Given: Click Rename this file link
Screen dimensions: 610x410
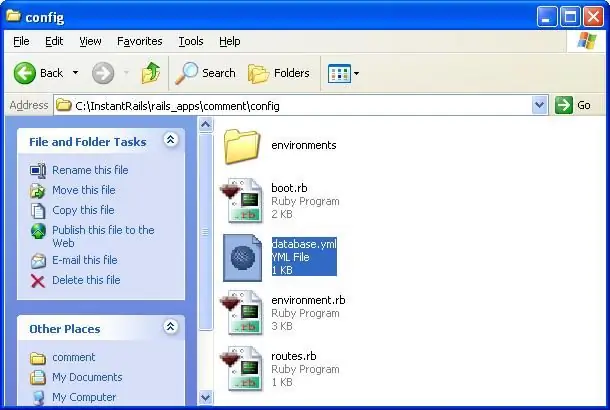Looking at the screenshot, I should [x=90, y=170].
